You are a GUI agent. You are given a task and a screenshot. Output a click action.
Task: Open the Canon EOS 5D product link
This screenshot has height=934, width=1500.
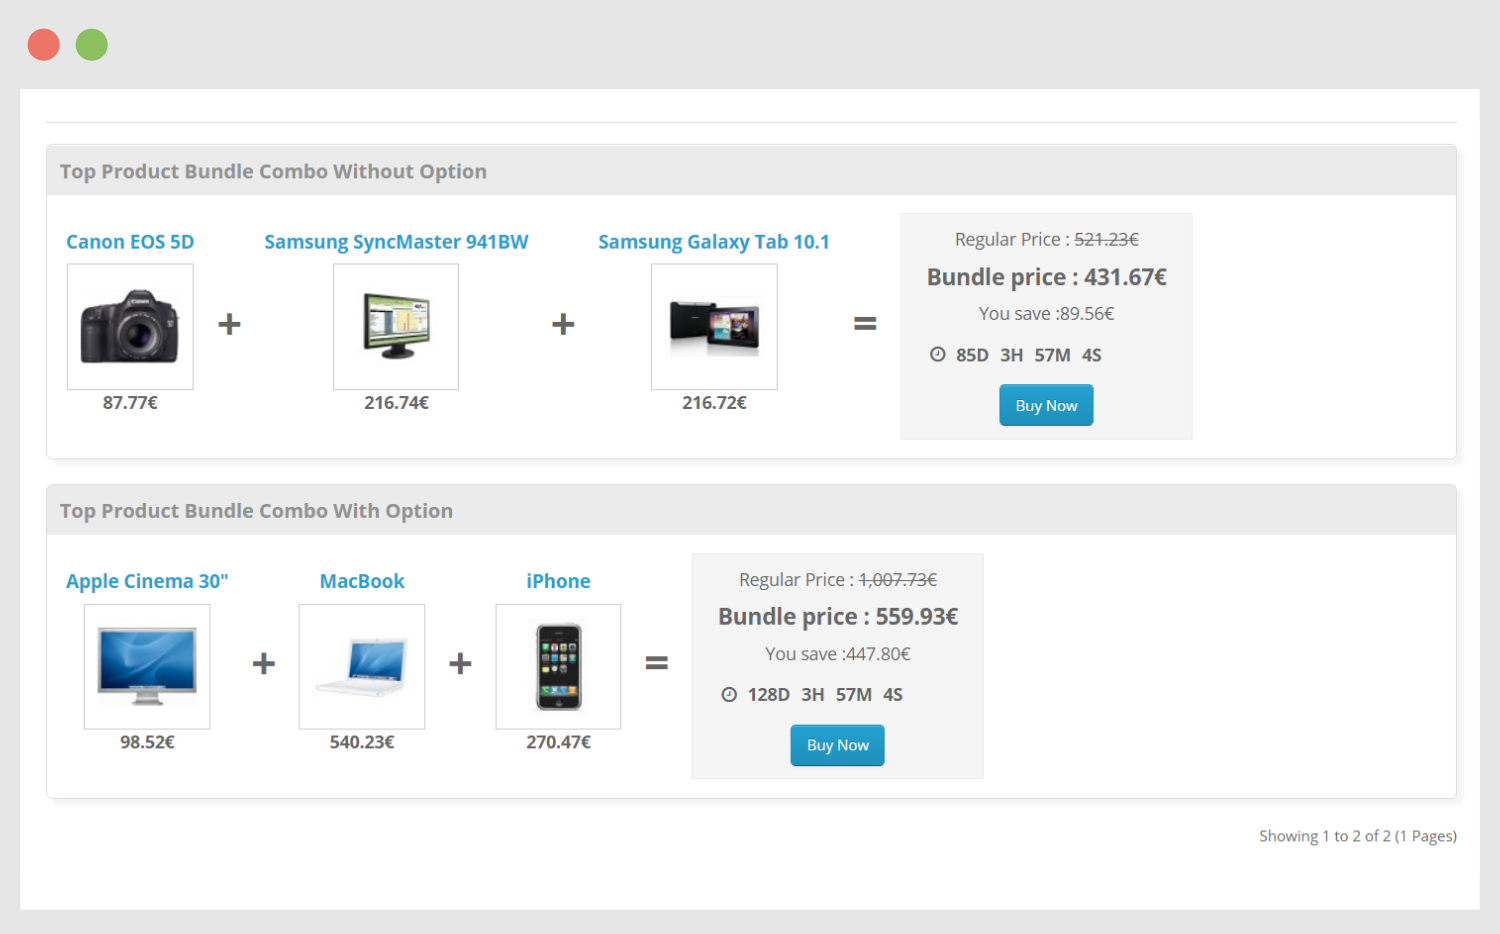130,242
